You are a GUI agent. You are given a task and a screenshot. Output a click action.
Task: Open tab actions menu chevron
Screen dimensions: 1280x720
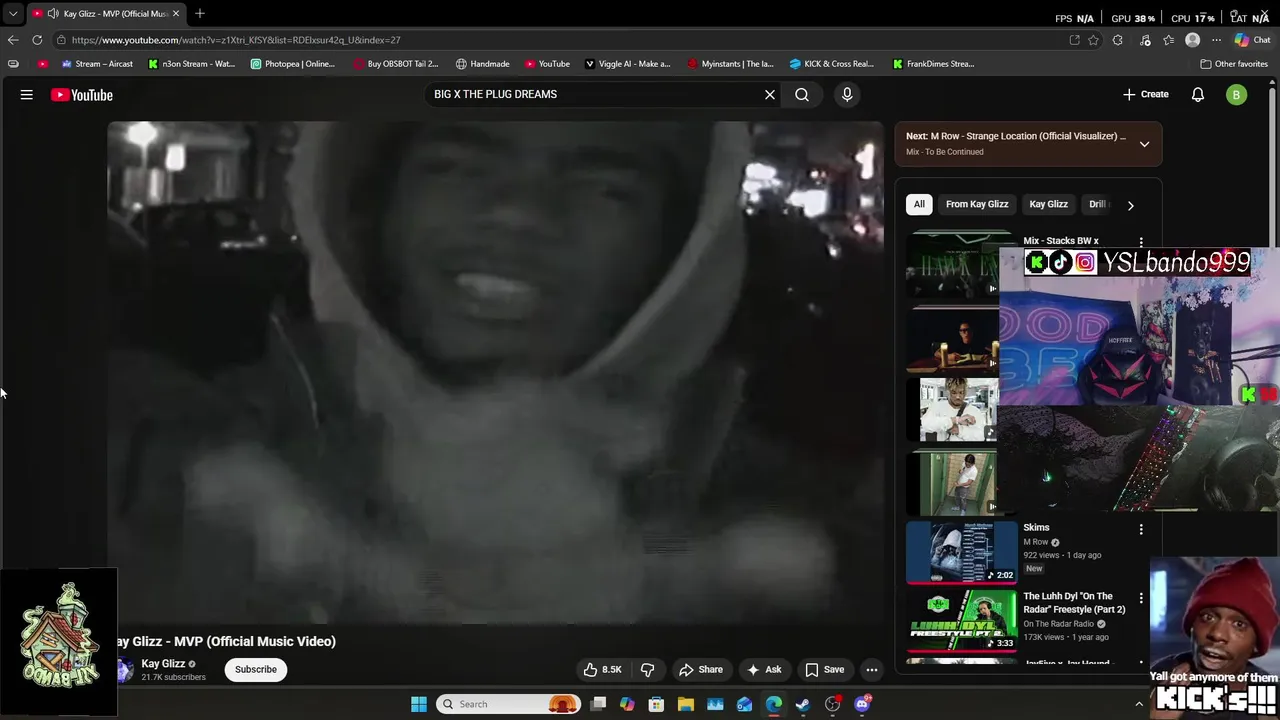click(13, 13)
